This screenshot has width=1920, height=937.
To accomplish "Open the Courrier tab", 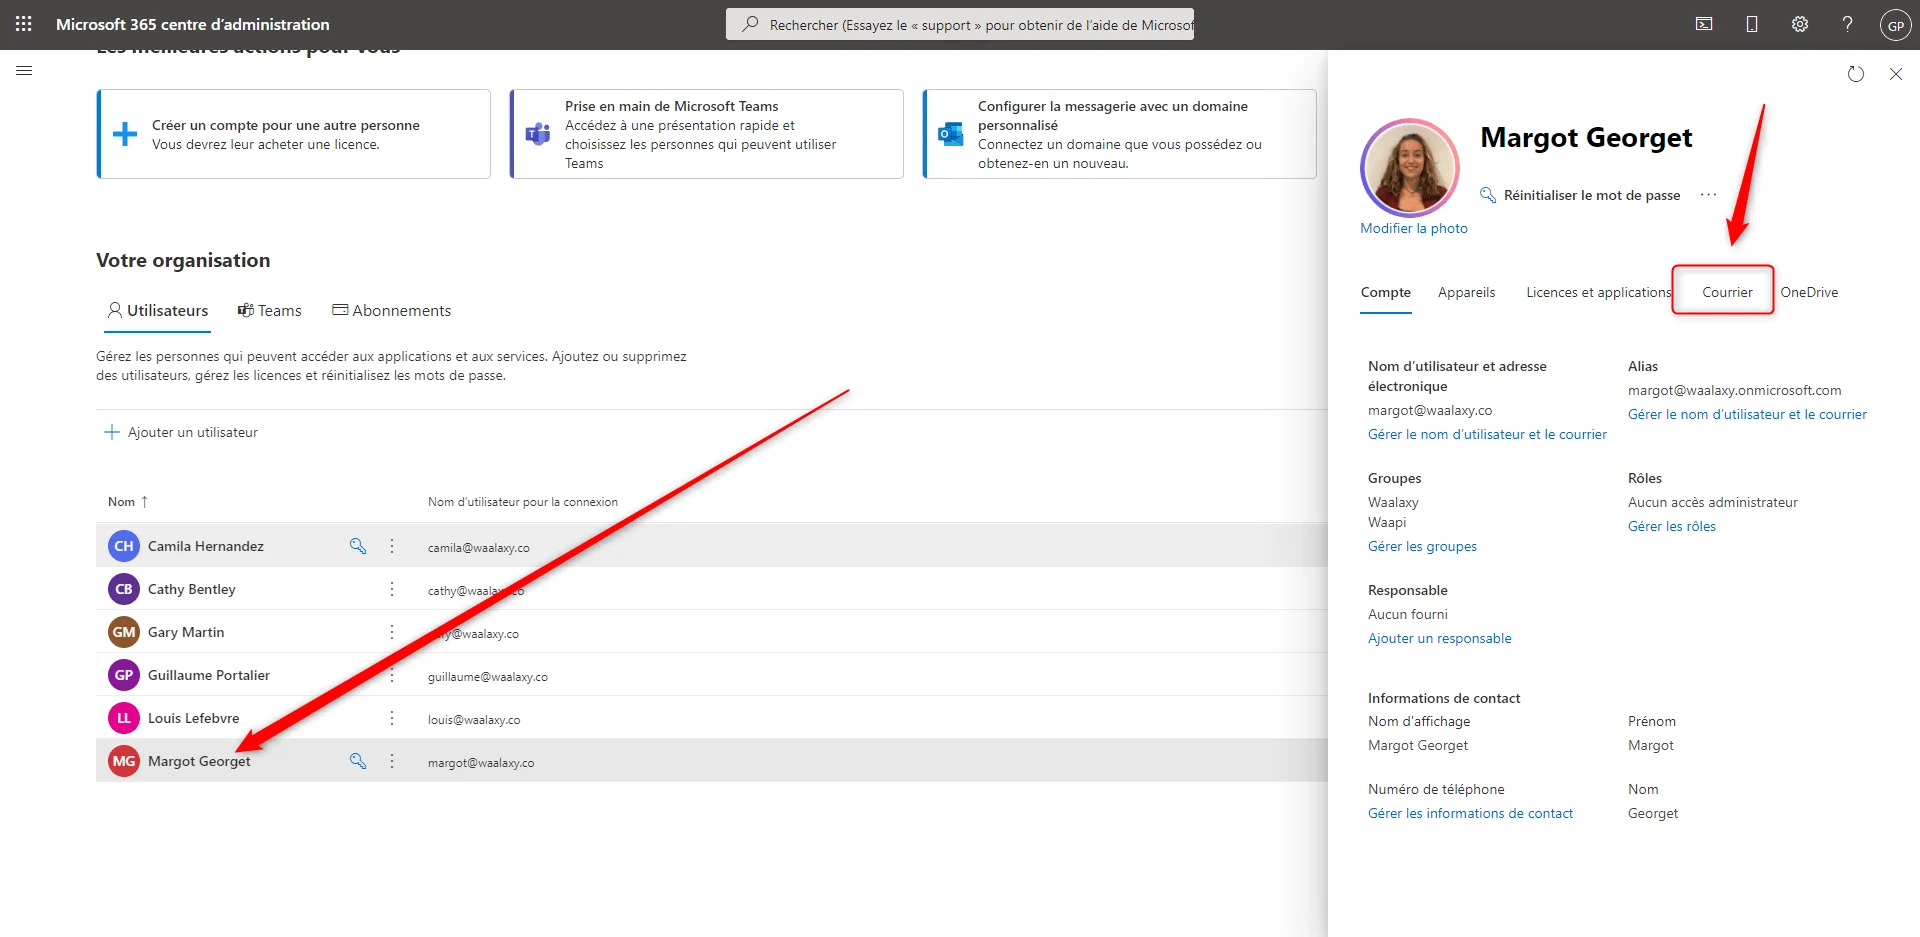I will 1727,292.
